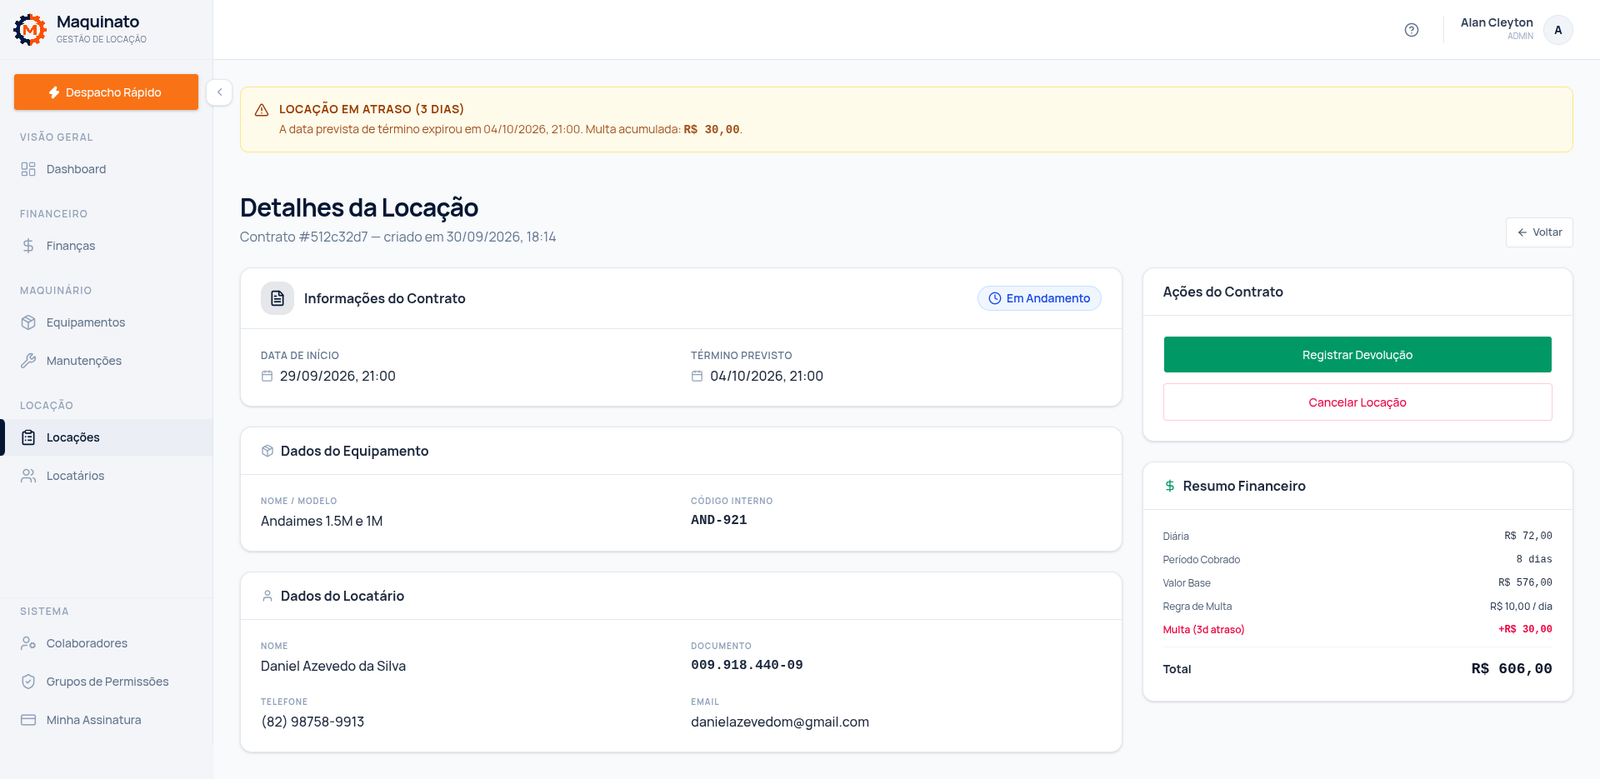Viewport: 1600px width, 779px height.
Task: Collapse the sidebar with chevron button
Action: point(219,92)
